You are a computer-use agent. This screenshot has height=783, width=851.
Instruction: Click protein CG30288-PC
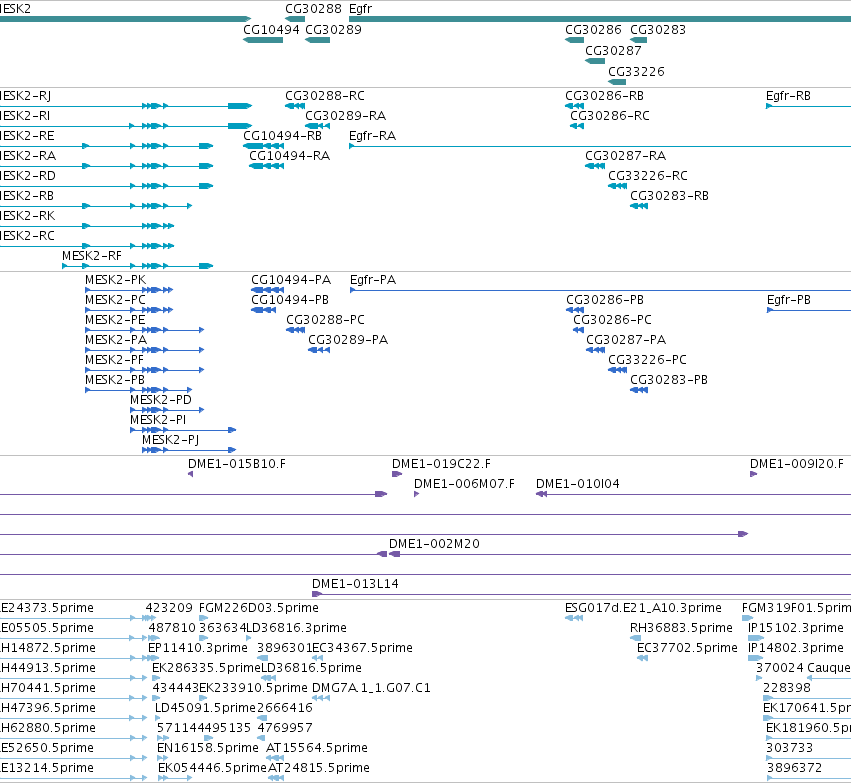(x=325, y=320)
